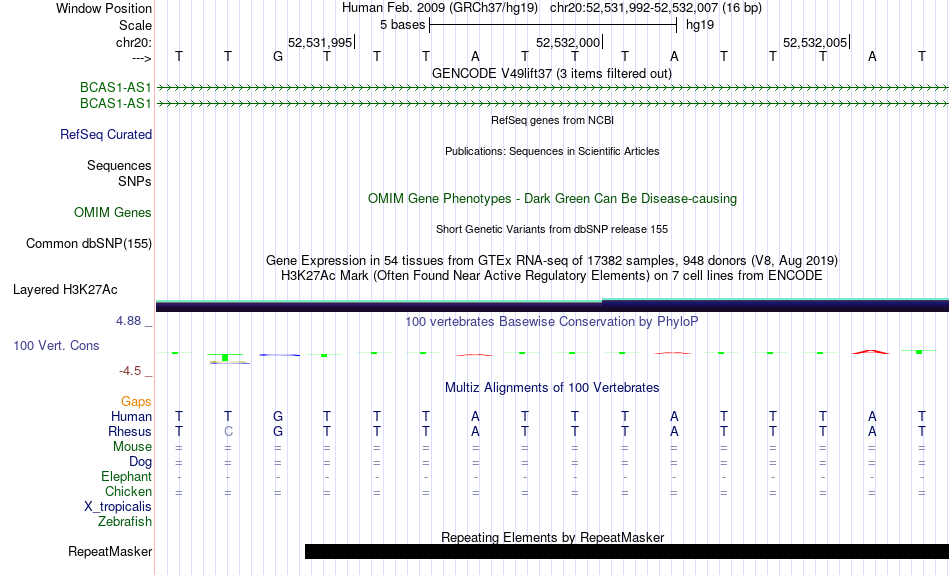Click the 52,531,995 position ruler label

(320, 42)
